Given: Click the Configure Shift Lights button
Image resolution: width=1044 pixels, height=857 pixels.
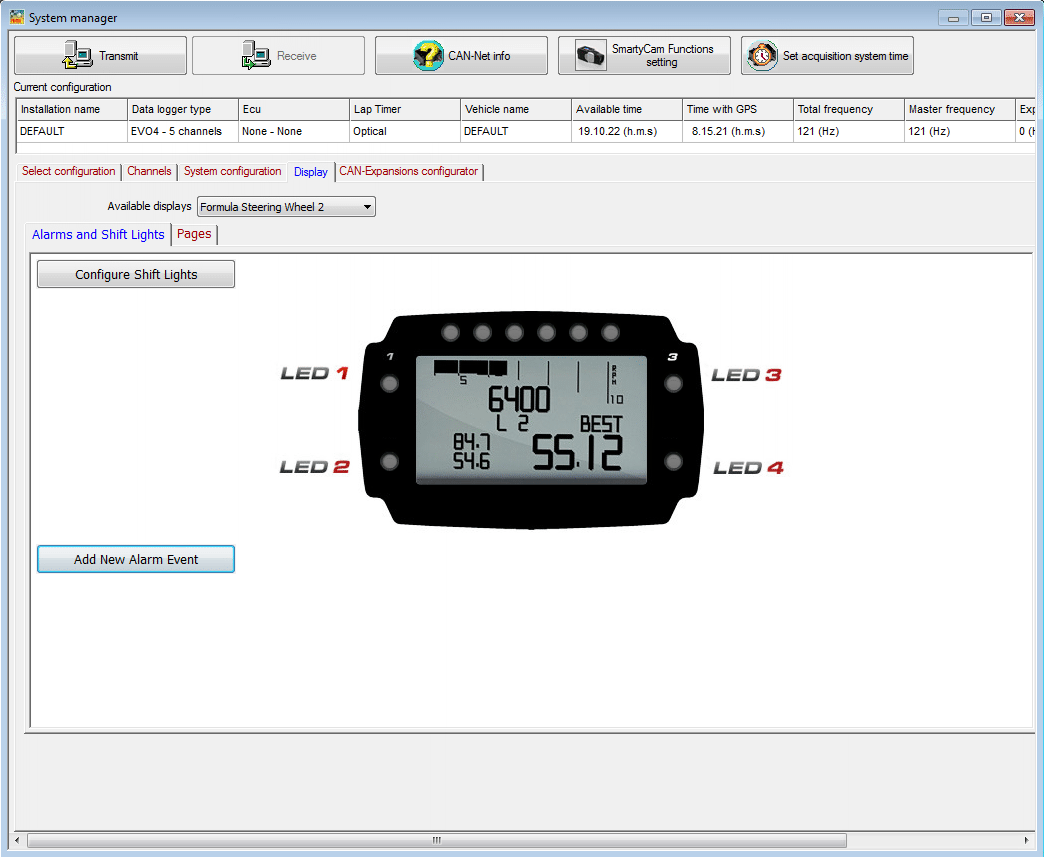Looking at the screenshot, I should [135, 273].
